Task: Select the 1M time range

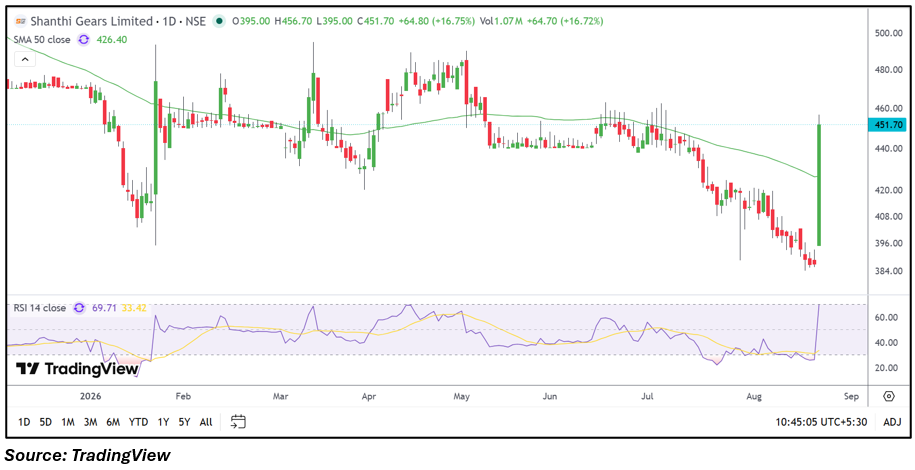Action: click(x=68, y=422)
